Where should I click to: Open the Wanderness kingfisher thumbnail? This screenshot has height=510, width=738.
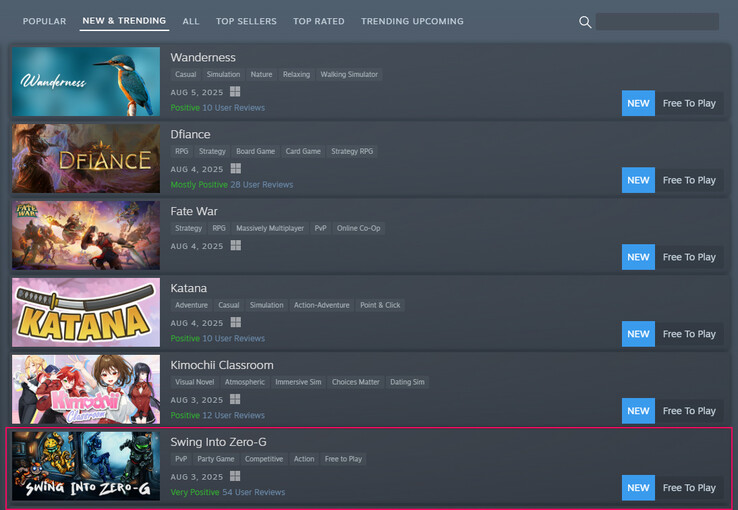(x=86, y=81)
